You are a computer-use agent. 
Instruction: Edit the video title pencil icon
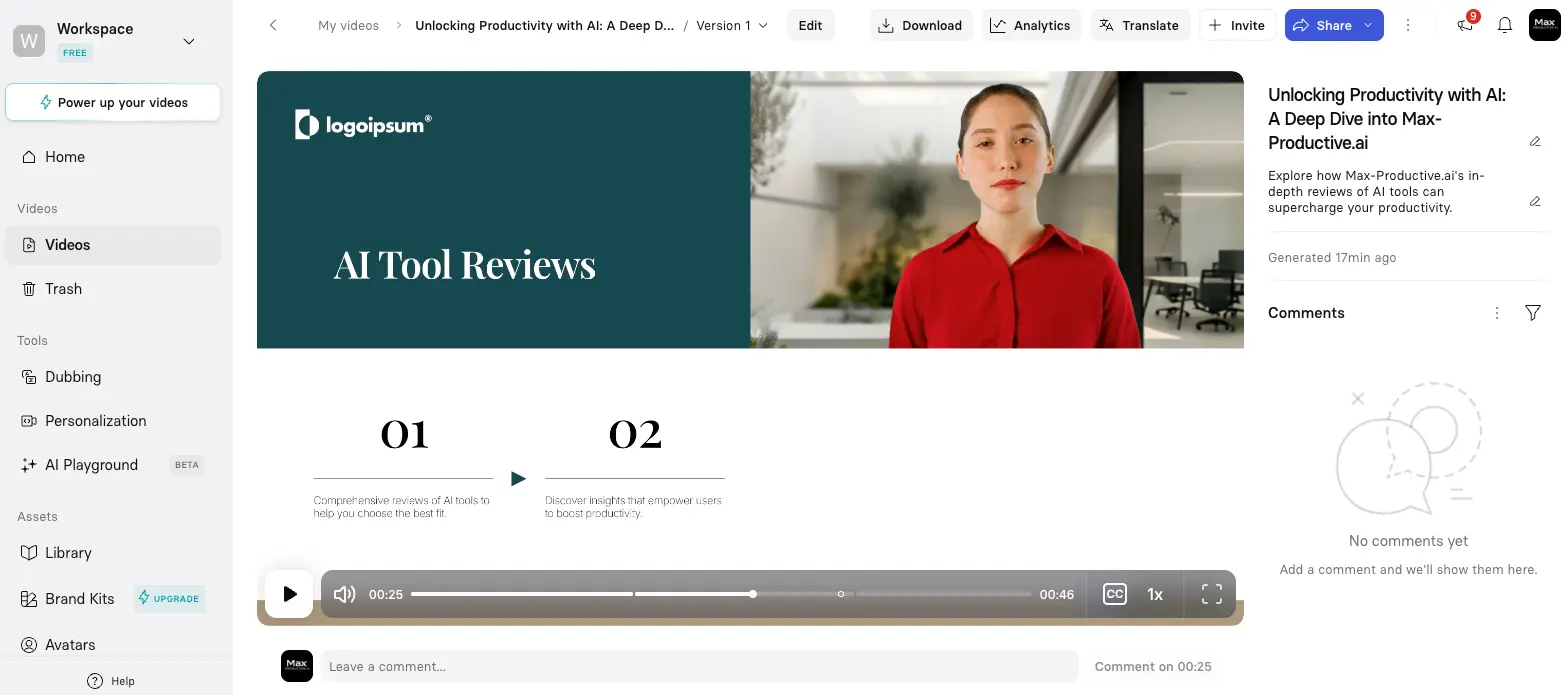pyautogui.click(x=1535, y=141)
